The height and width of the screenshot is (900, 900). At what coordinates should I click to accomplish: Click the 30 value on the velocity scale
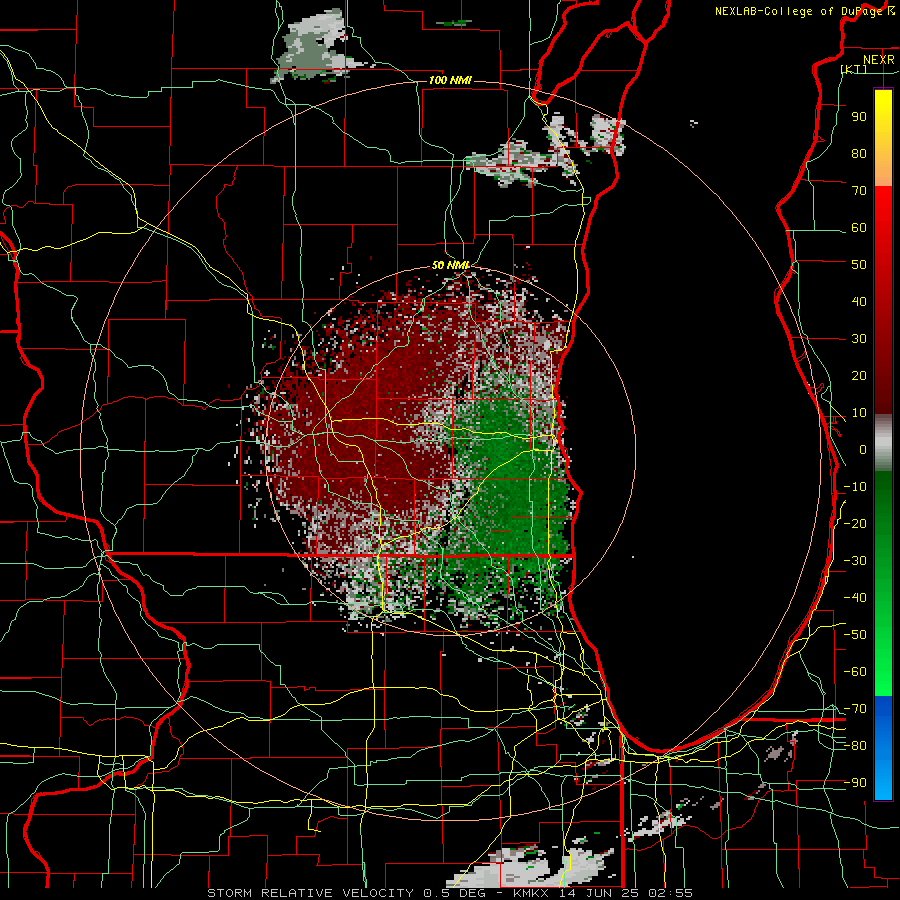click(859, 339)
